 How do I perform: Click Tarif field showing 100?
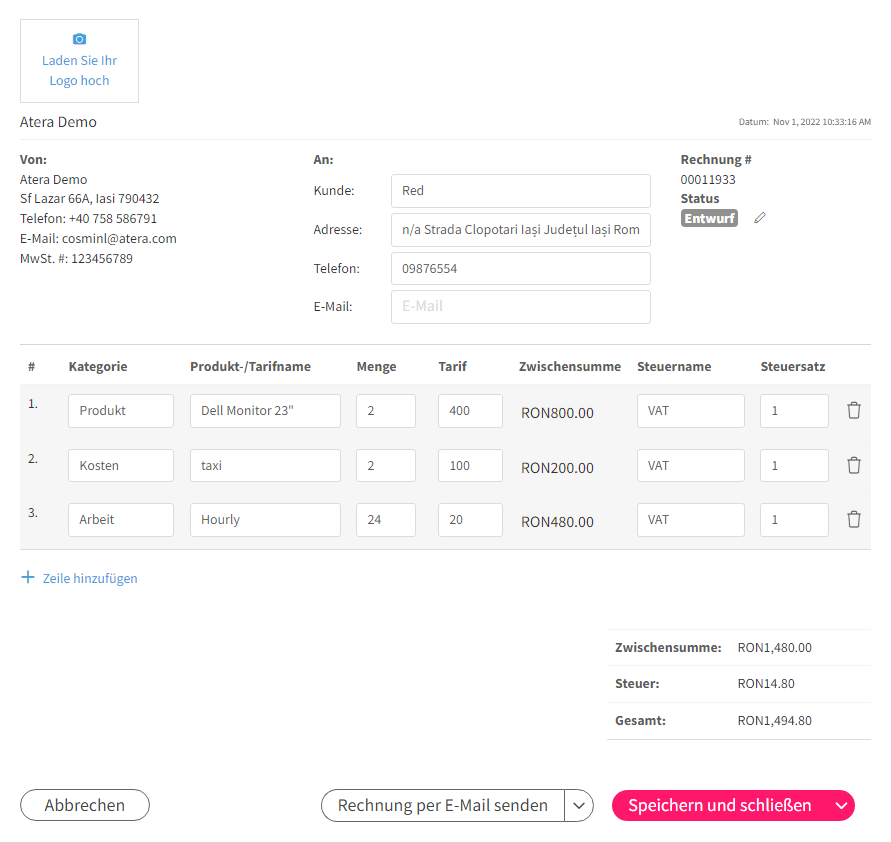pos(470,465)
